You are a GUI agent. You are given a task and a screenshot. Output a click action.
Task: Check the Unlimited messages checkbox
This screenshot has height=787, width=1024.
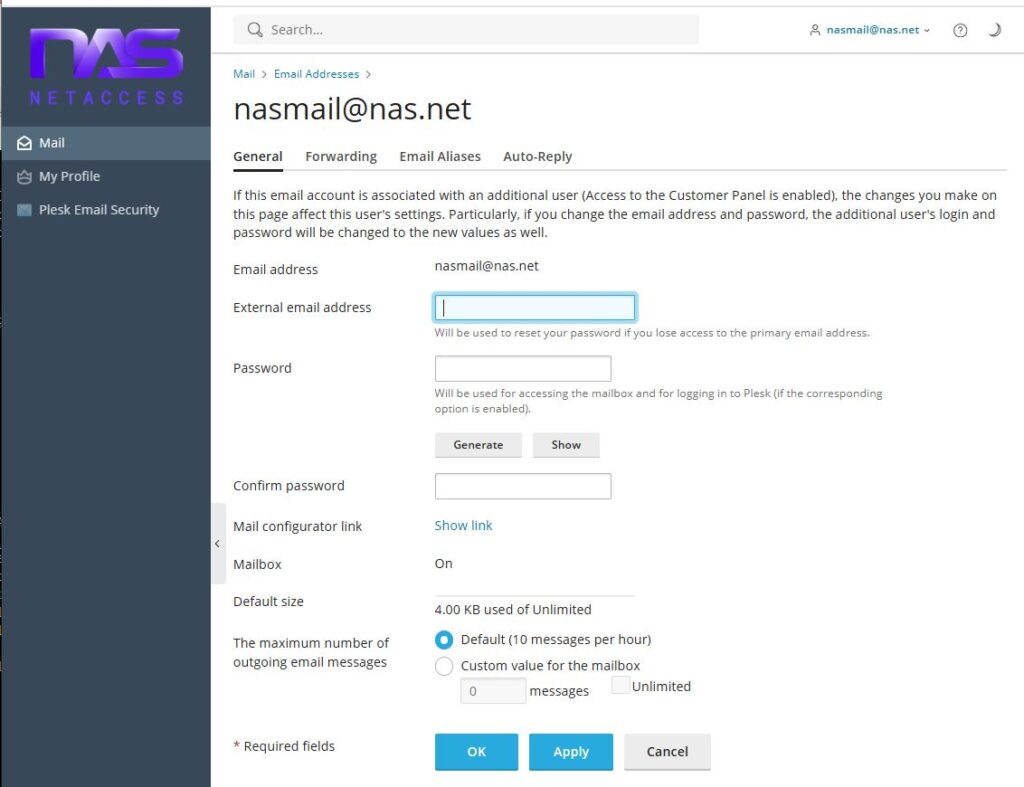pyautogui.click(x=620, y=685)
